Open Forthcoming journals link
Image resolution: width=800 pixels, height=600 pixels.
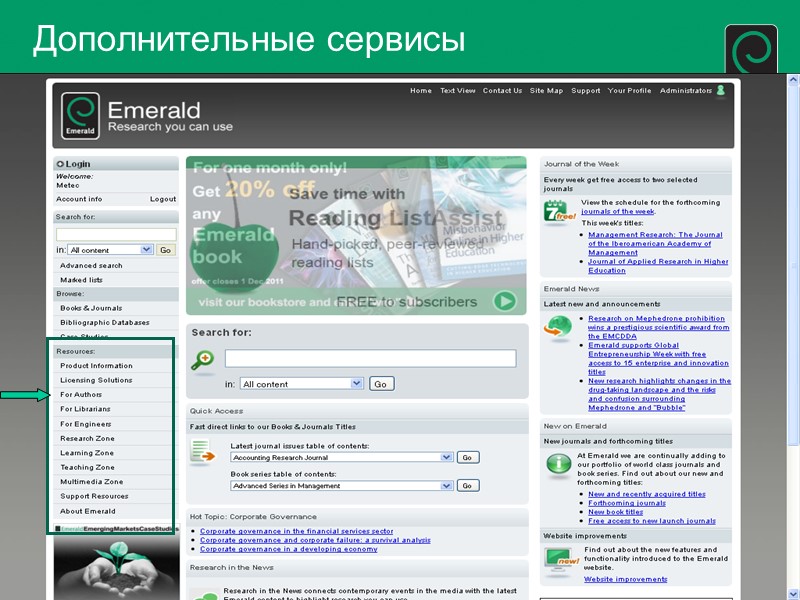click(627, 503)
